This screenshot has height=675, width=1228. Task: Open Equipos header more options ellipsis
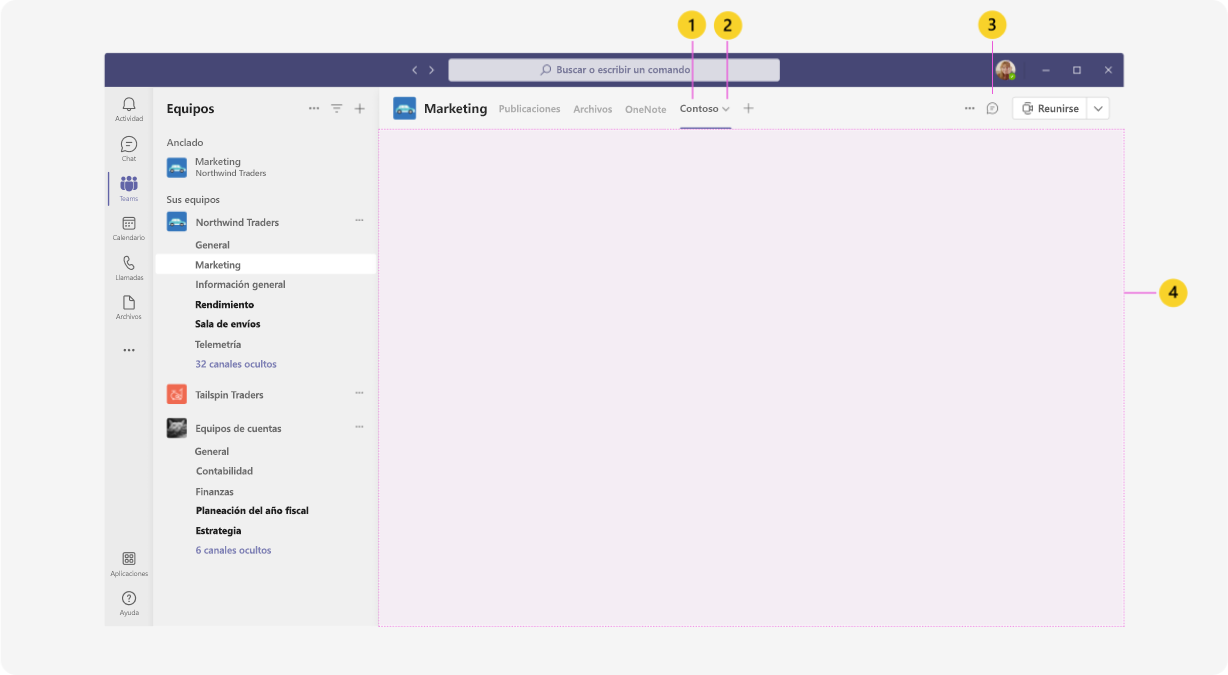[314, 108]
